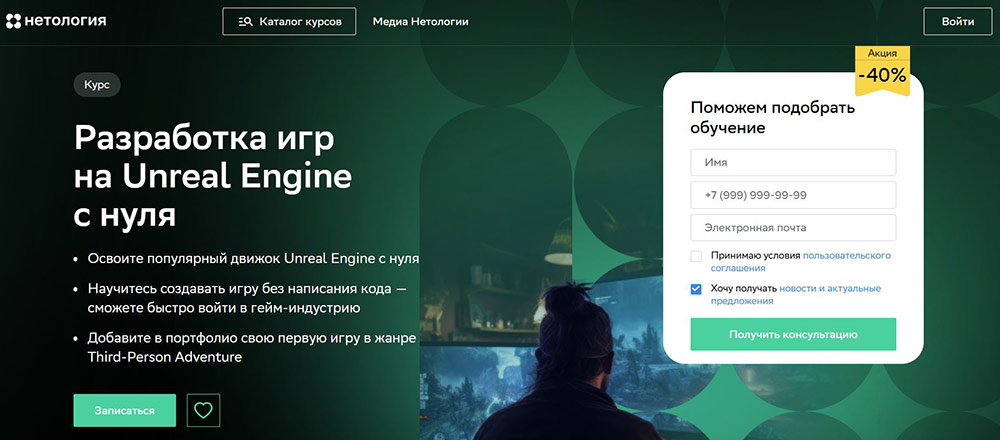Go to Медиа Нетологии
The image size is (1000, 440).
[420, 22]
